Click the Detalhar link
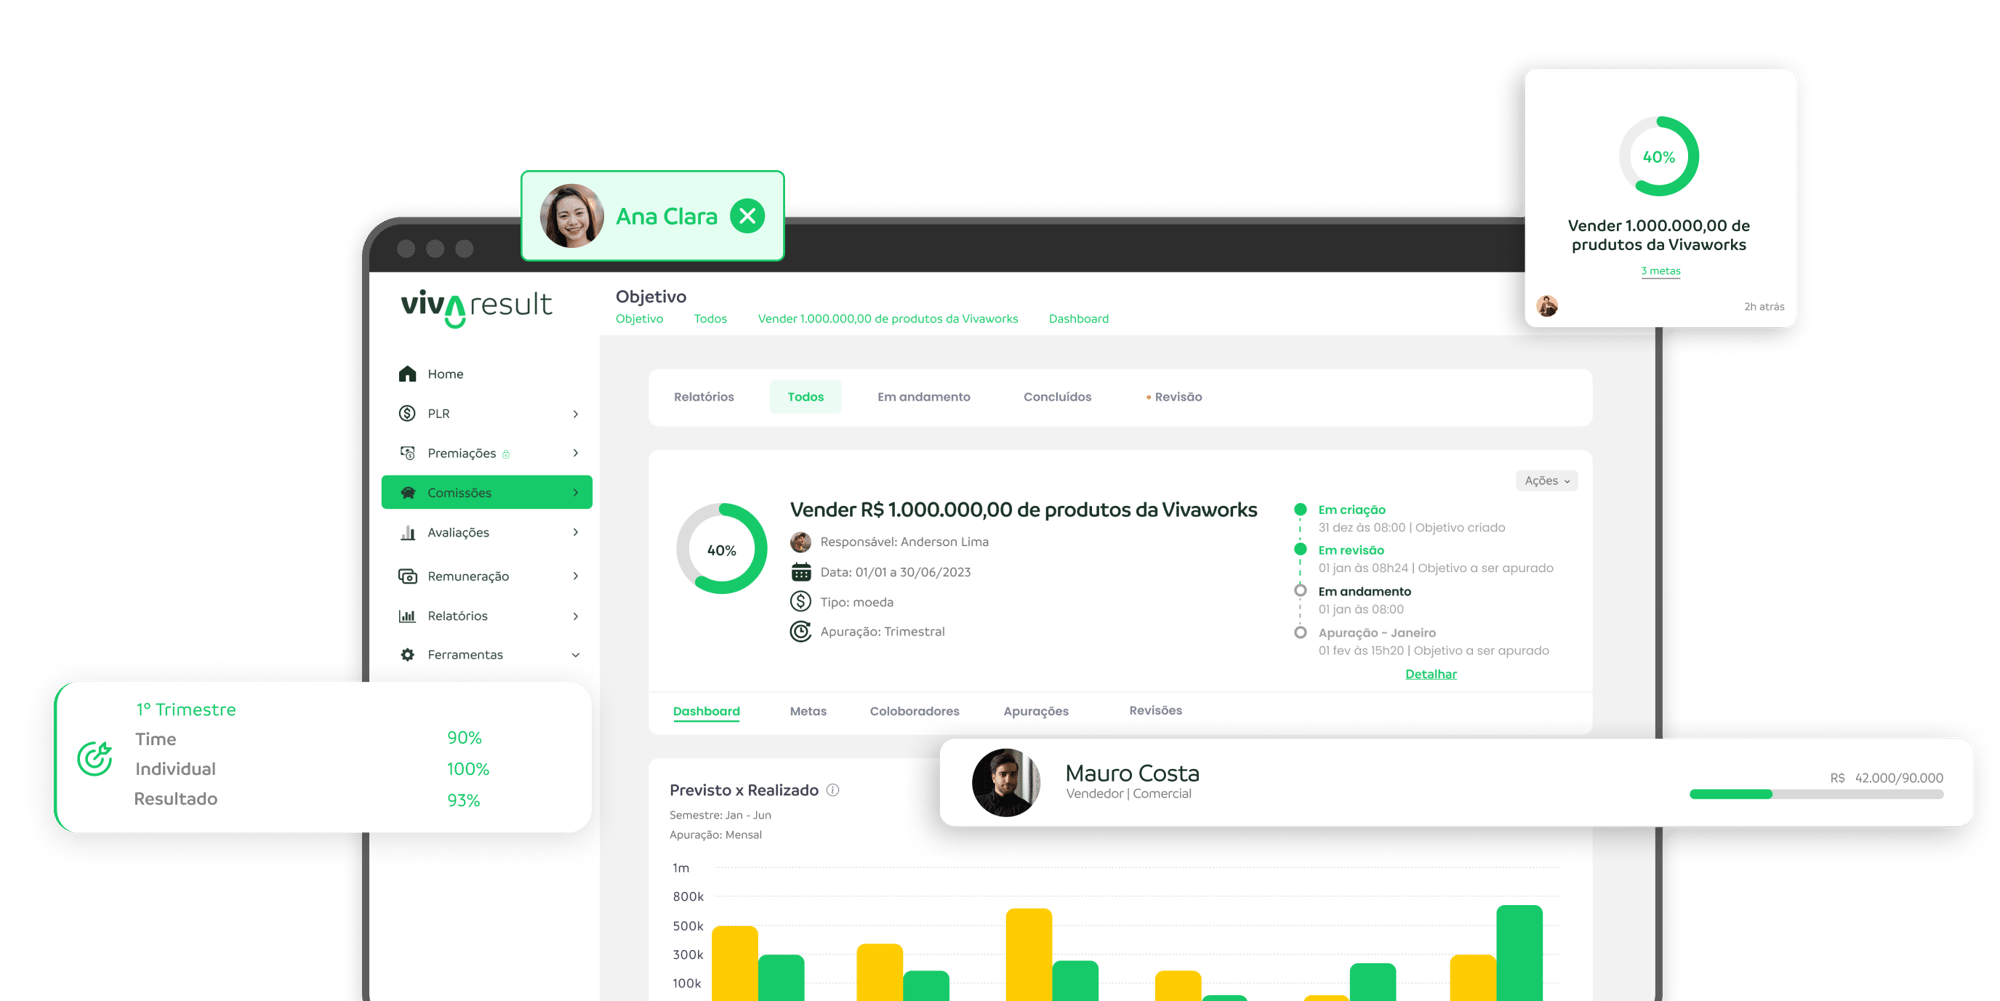 tap(1430, 674)
